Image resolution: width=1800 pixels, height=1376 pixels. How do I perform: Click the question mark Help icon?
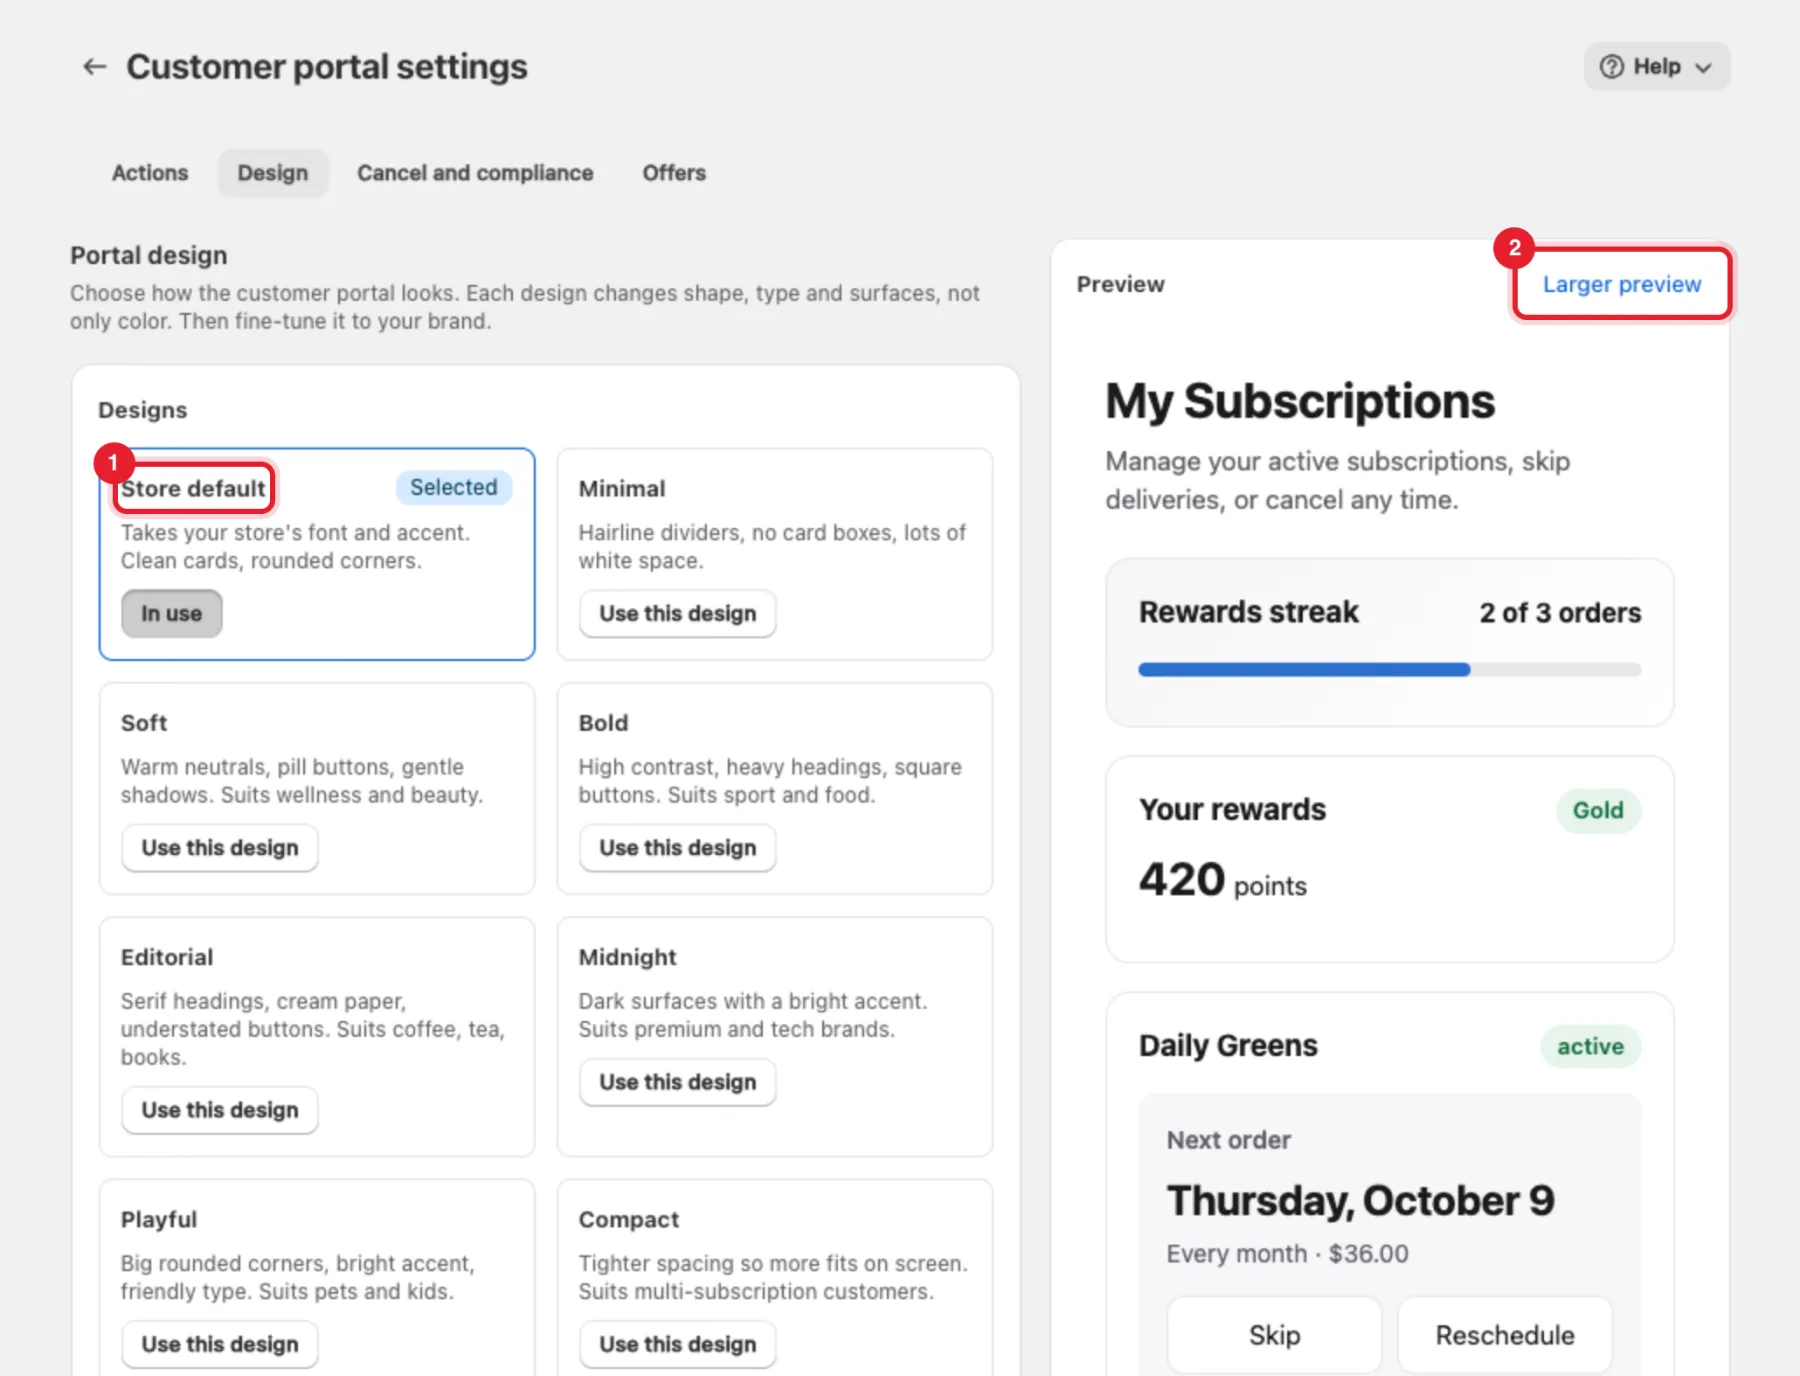pyautogui.click(x=1611, y=67)
